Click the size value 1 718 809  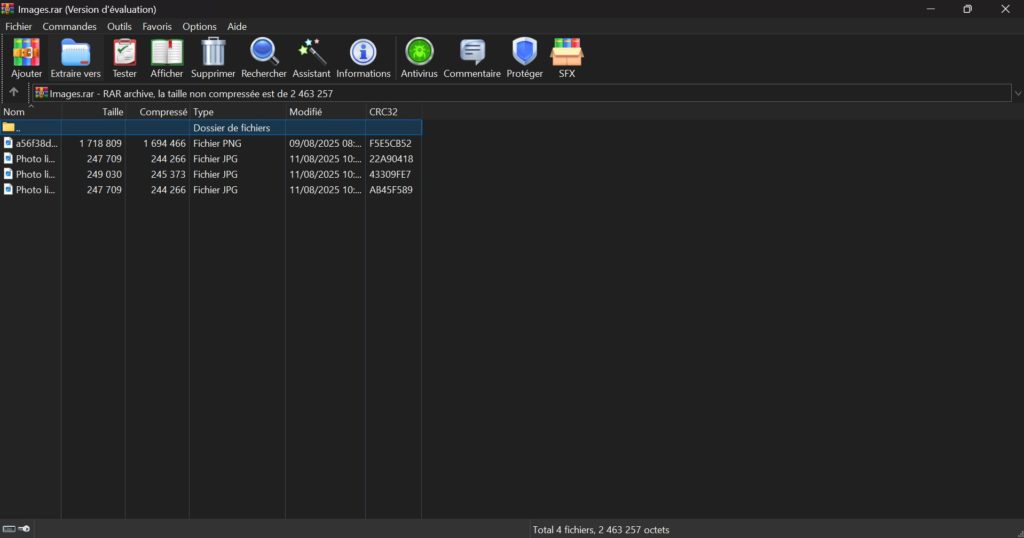pyautogui.click(x=101, y=143)
